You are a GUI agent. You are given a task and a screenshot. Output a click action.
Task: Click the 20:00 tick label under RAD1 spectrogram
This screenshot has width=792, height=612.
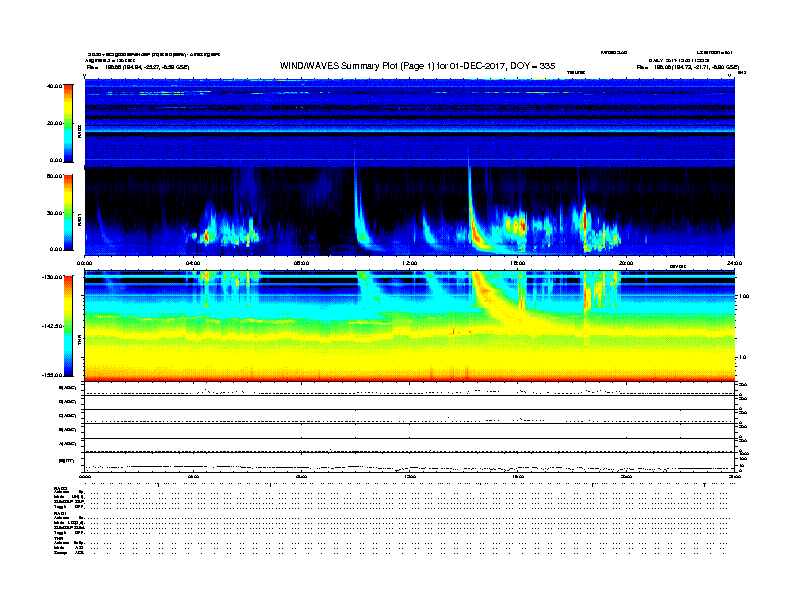626,263
